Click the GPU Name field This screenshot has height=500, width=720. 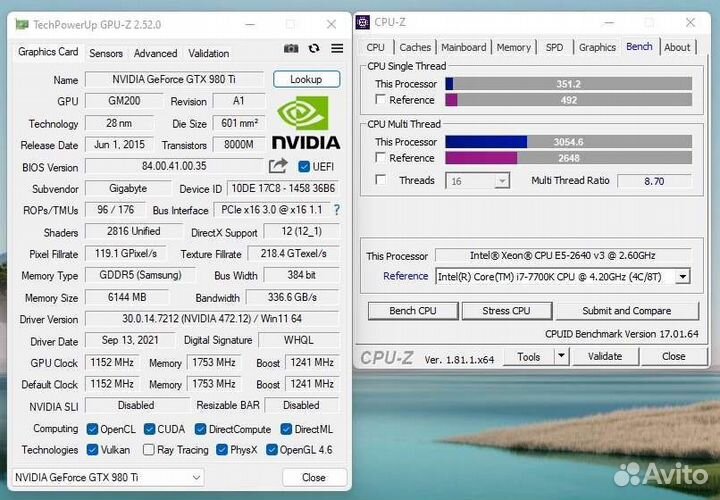coord(174,79)
